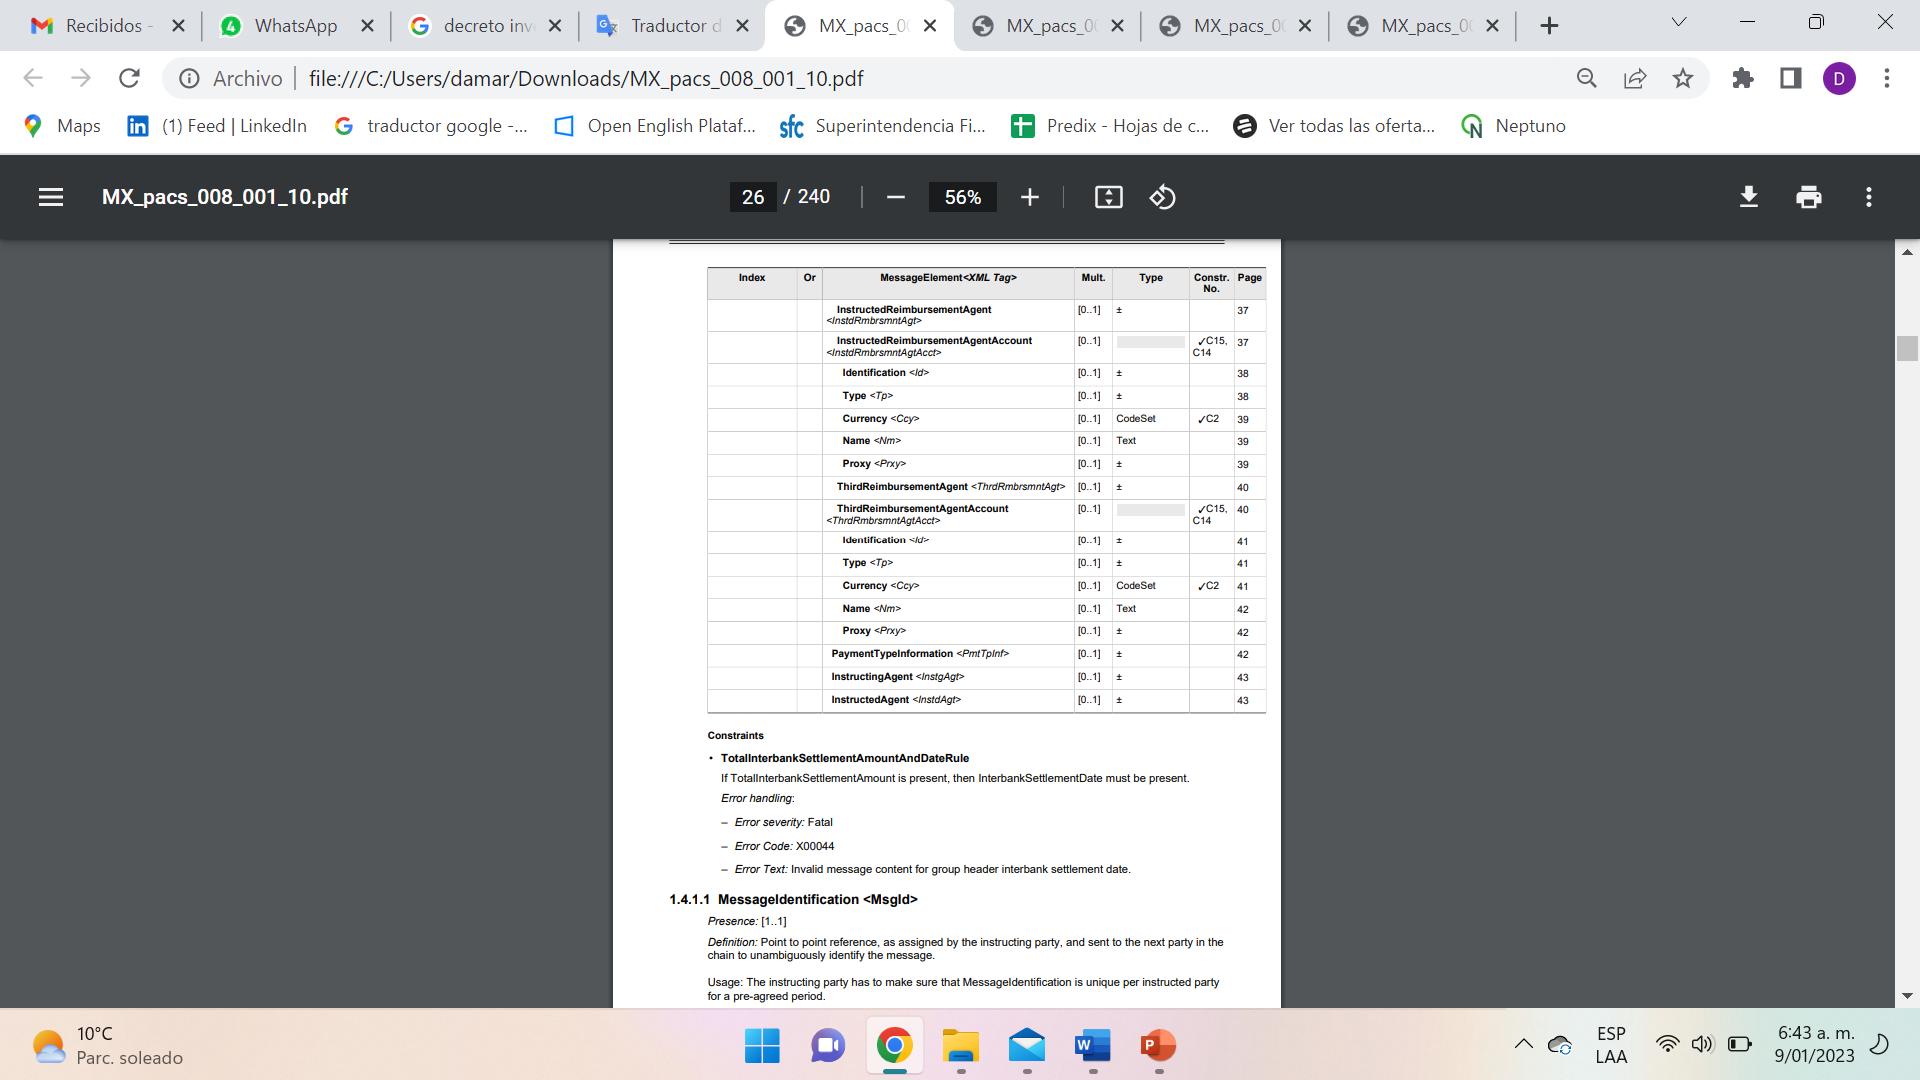Bookmark this page with the star icon
1920x1080 pixels.
click(x=1683, y=78)
